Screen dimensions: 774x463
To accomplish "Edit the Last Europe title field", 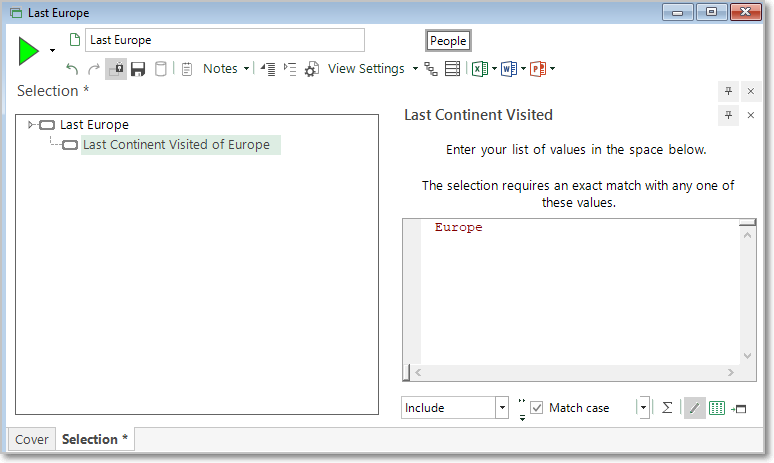I will tap(225, 40).
